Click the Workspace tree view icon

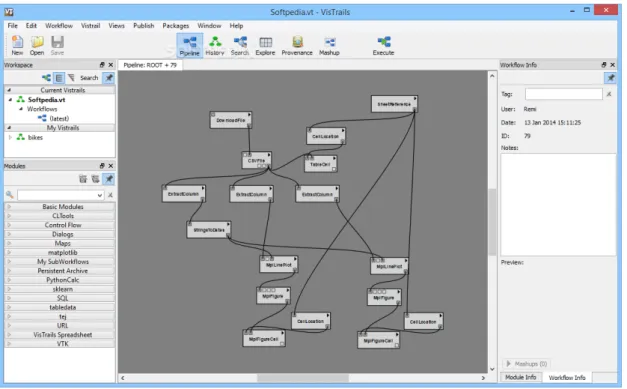[x=46, y=78]
